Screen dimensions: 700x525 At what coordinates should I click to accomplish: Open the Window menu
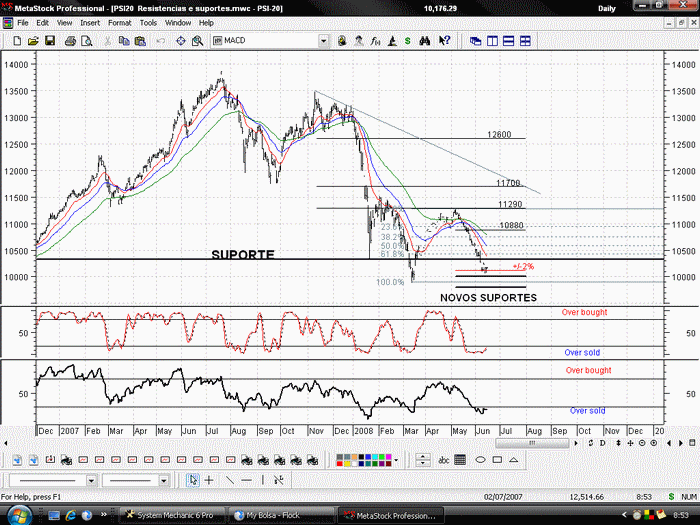(x=178, y=23)
